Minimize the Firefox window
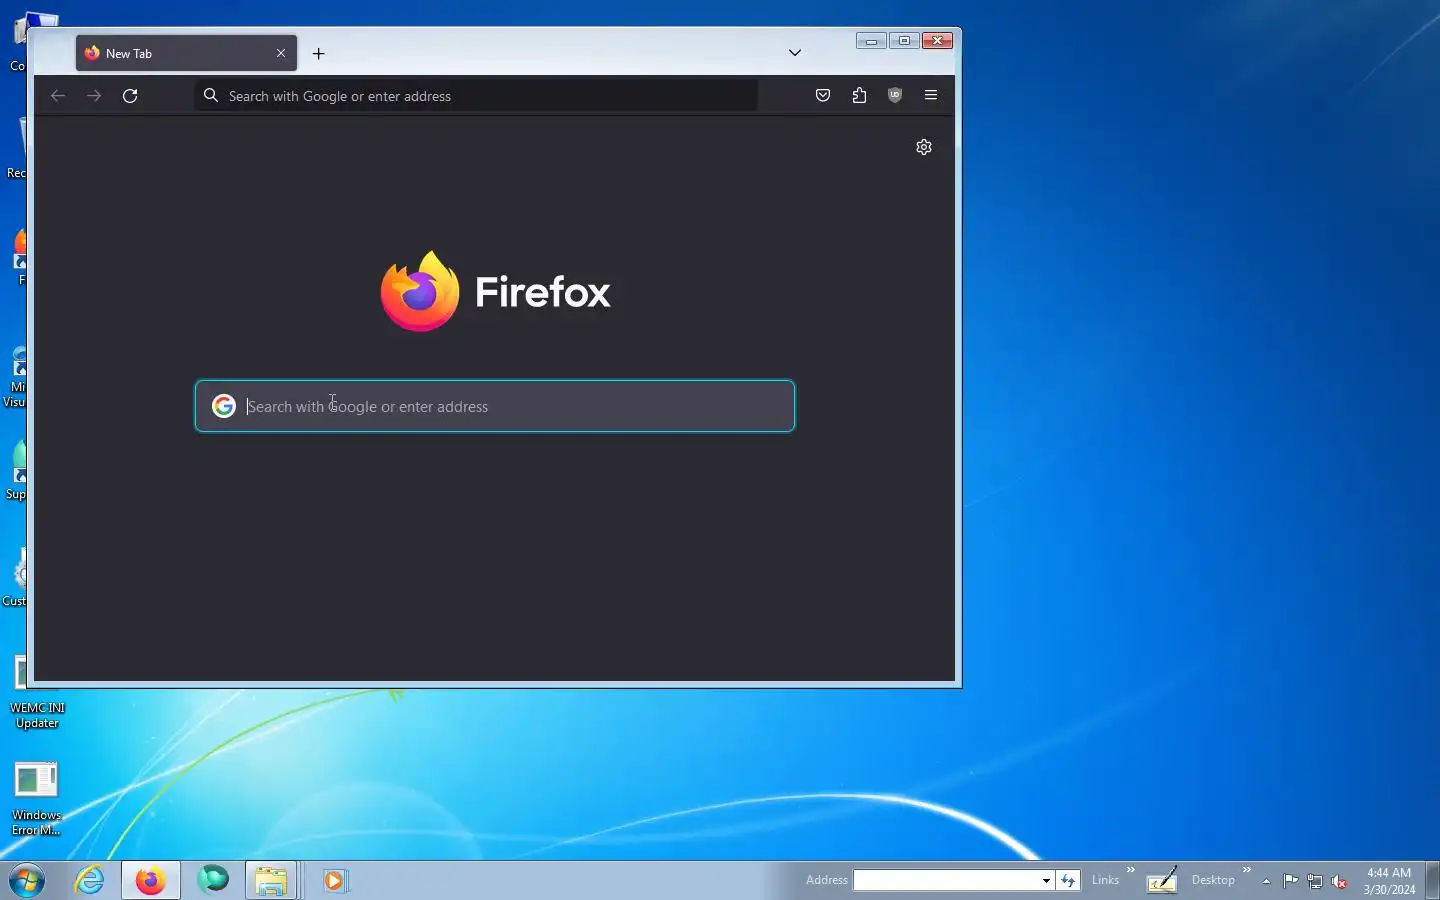Viewport: 1440px width, 900px height. pos(871,41)
